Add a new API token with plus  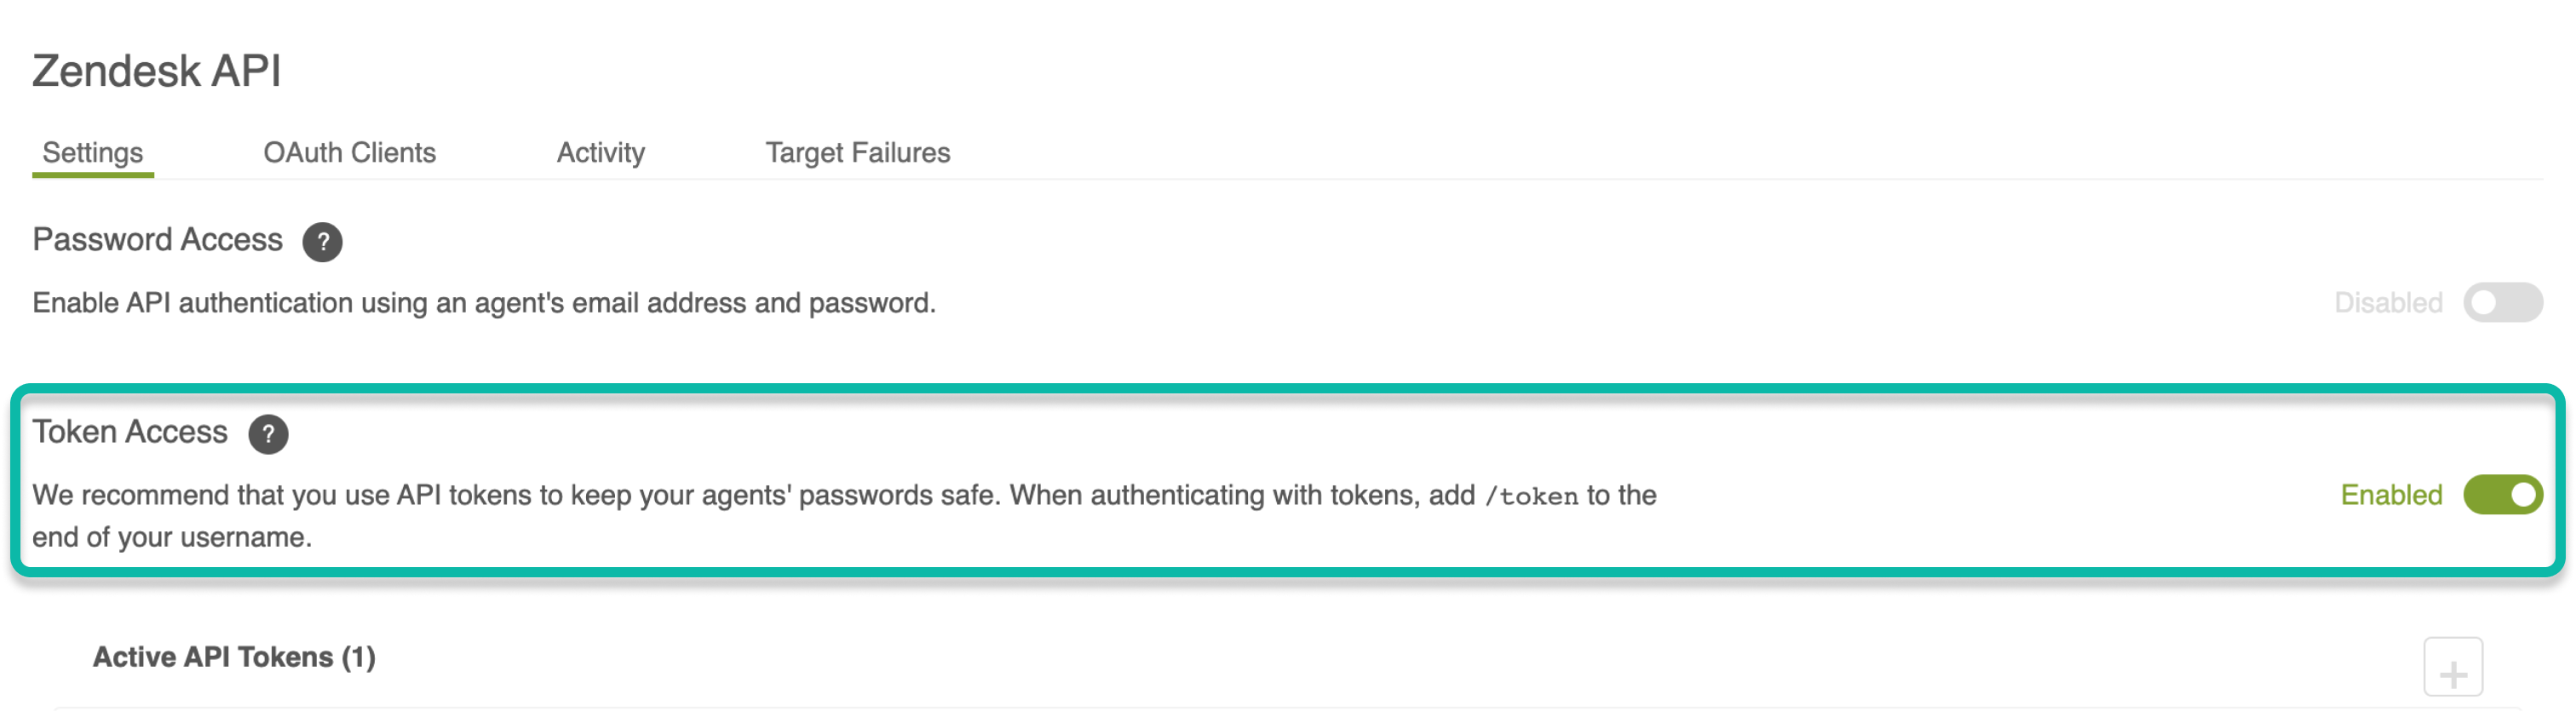(x=2452, y=667)
